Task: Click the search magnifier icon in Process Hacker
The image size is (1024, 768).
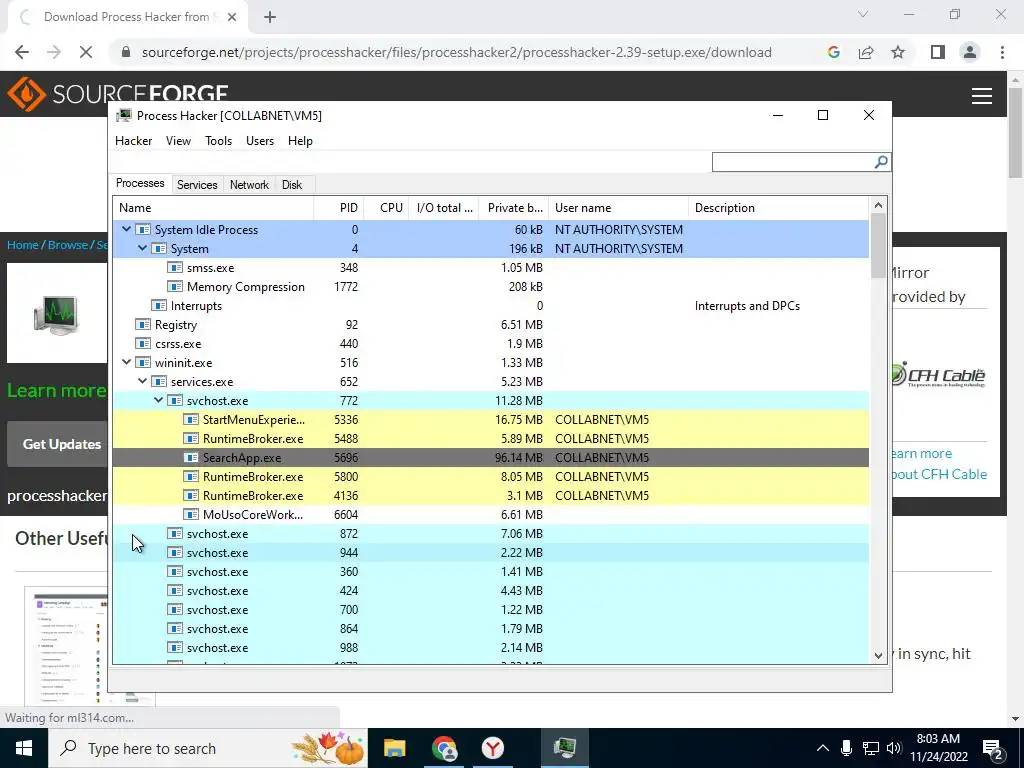Action: 880,161
